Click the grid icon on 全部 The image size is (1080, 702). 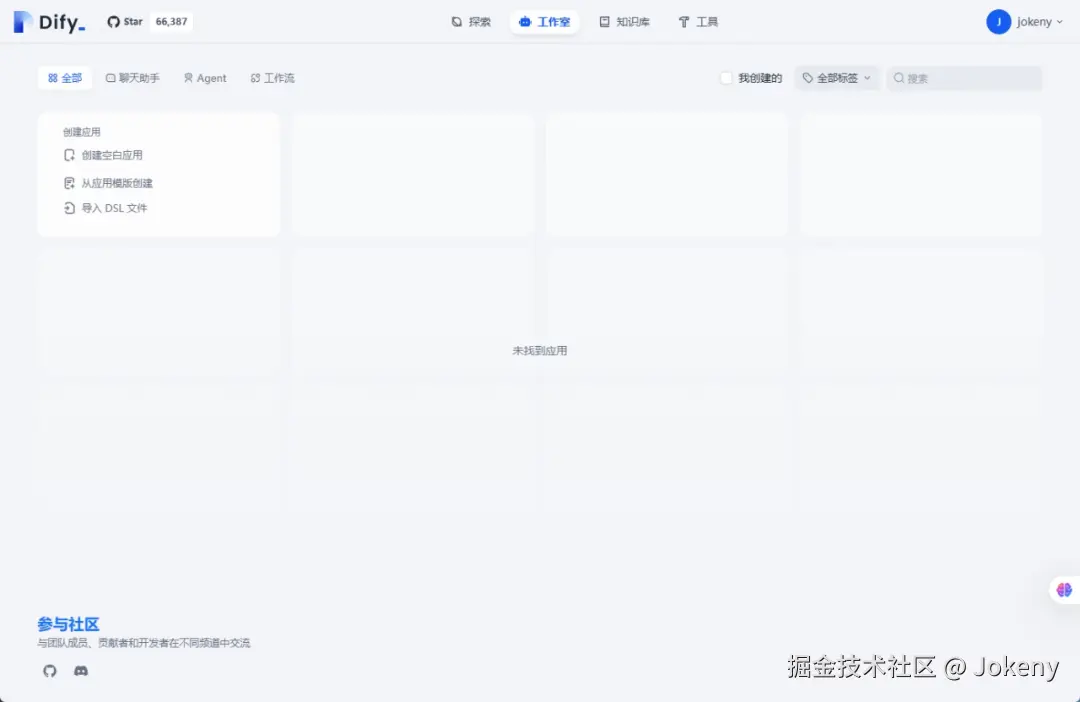(52, 78)
